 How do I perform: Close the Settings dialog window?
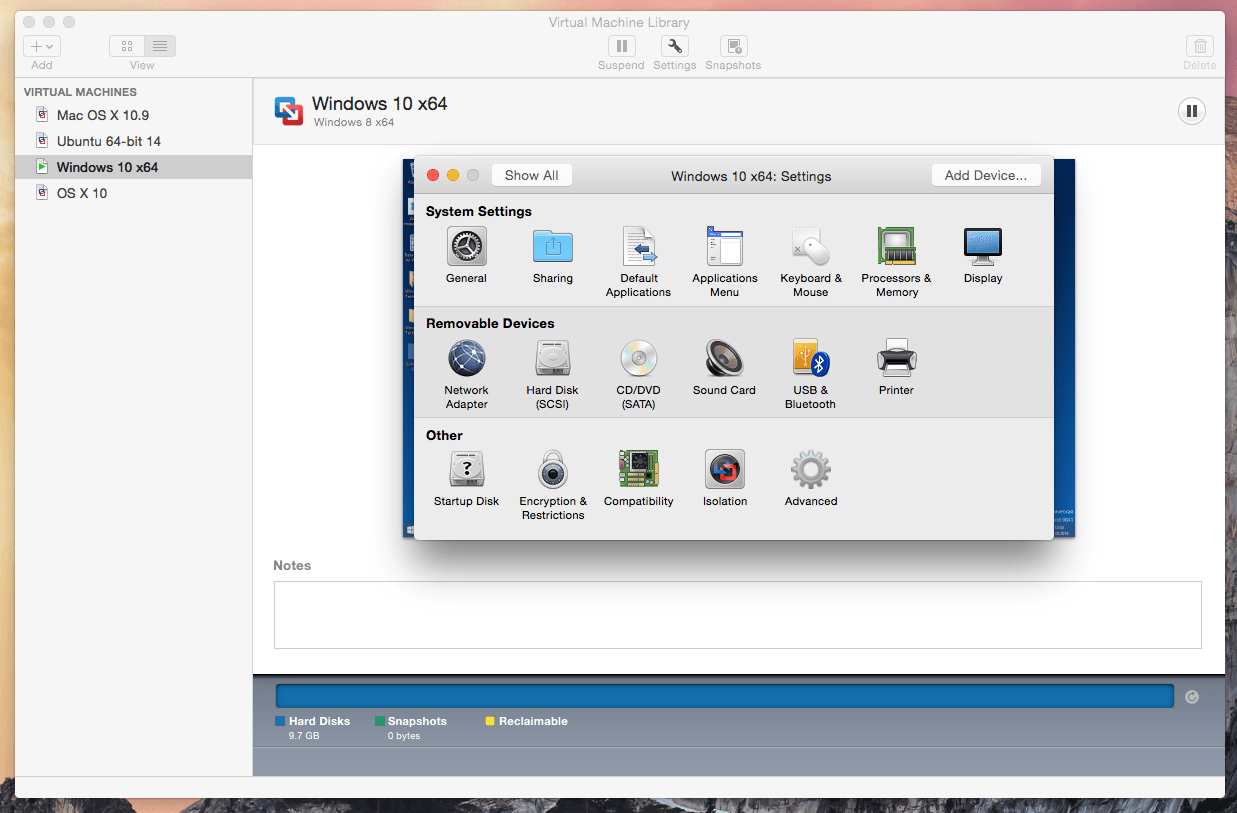click(433, 175)
